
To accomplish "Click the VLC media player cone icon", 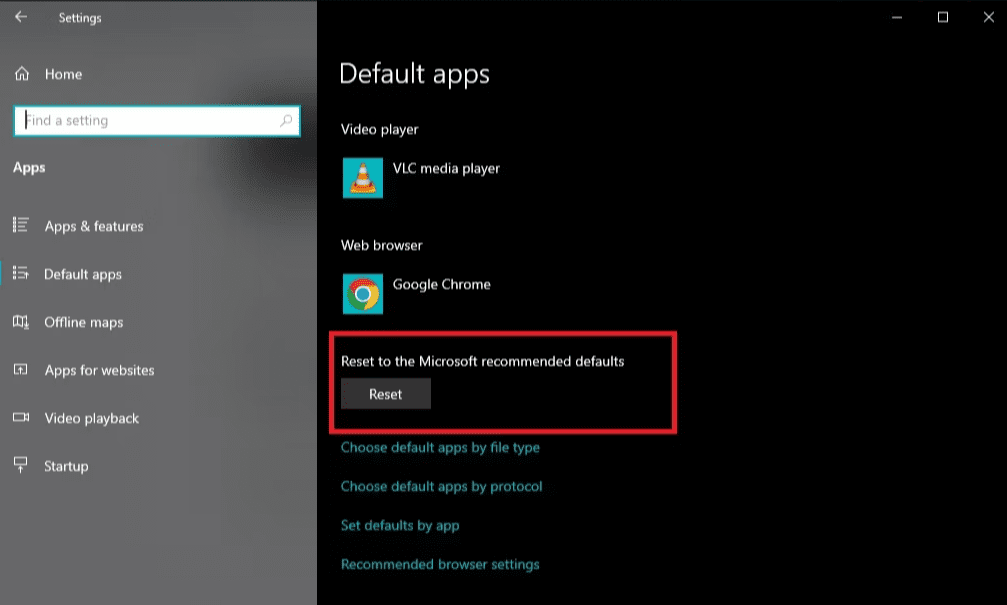I will click(x=362, y=178).
